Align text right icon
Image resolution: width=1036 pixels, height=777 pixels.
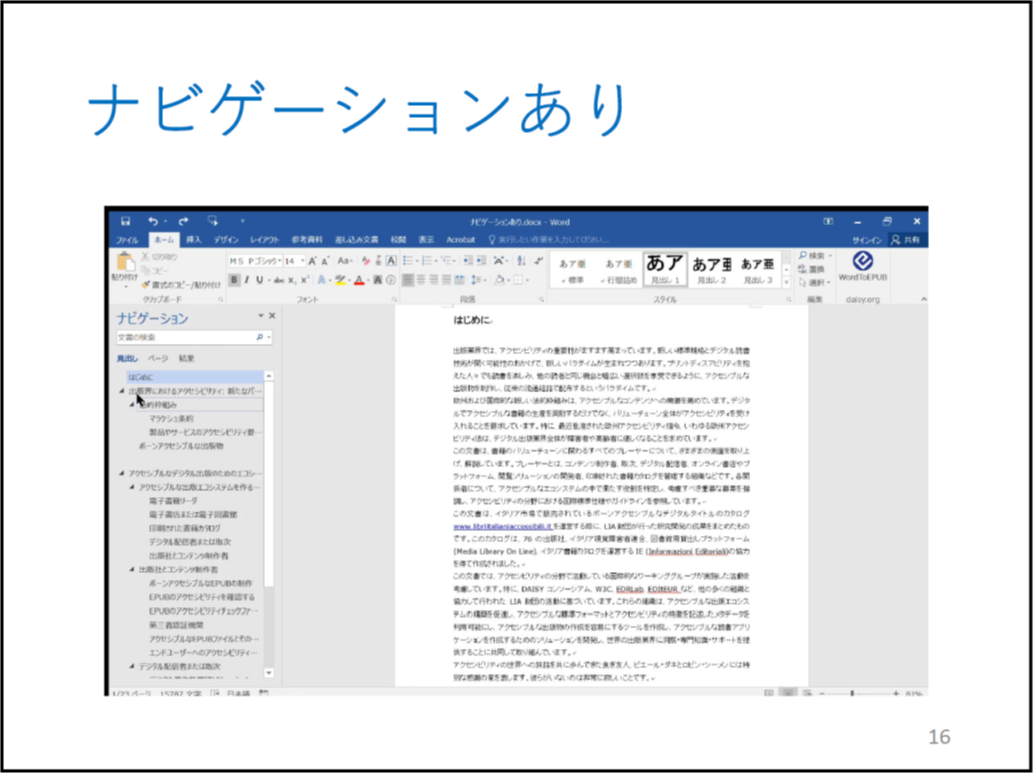(x=433, y=280)
